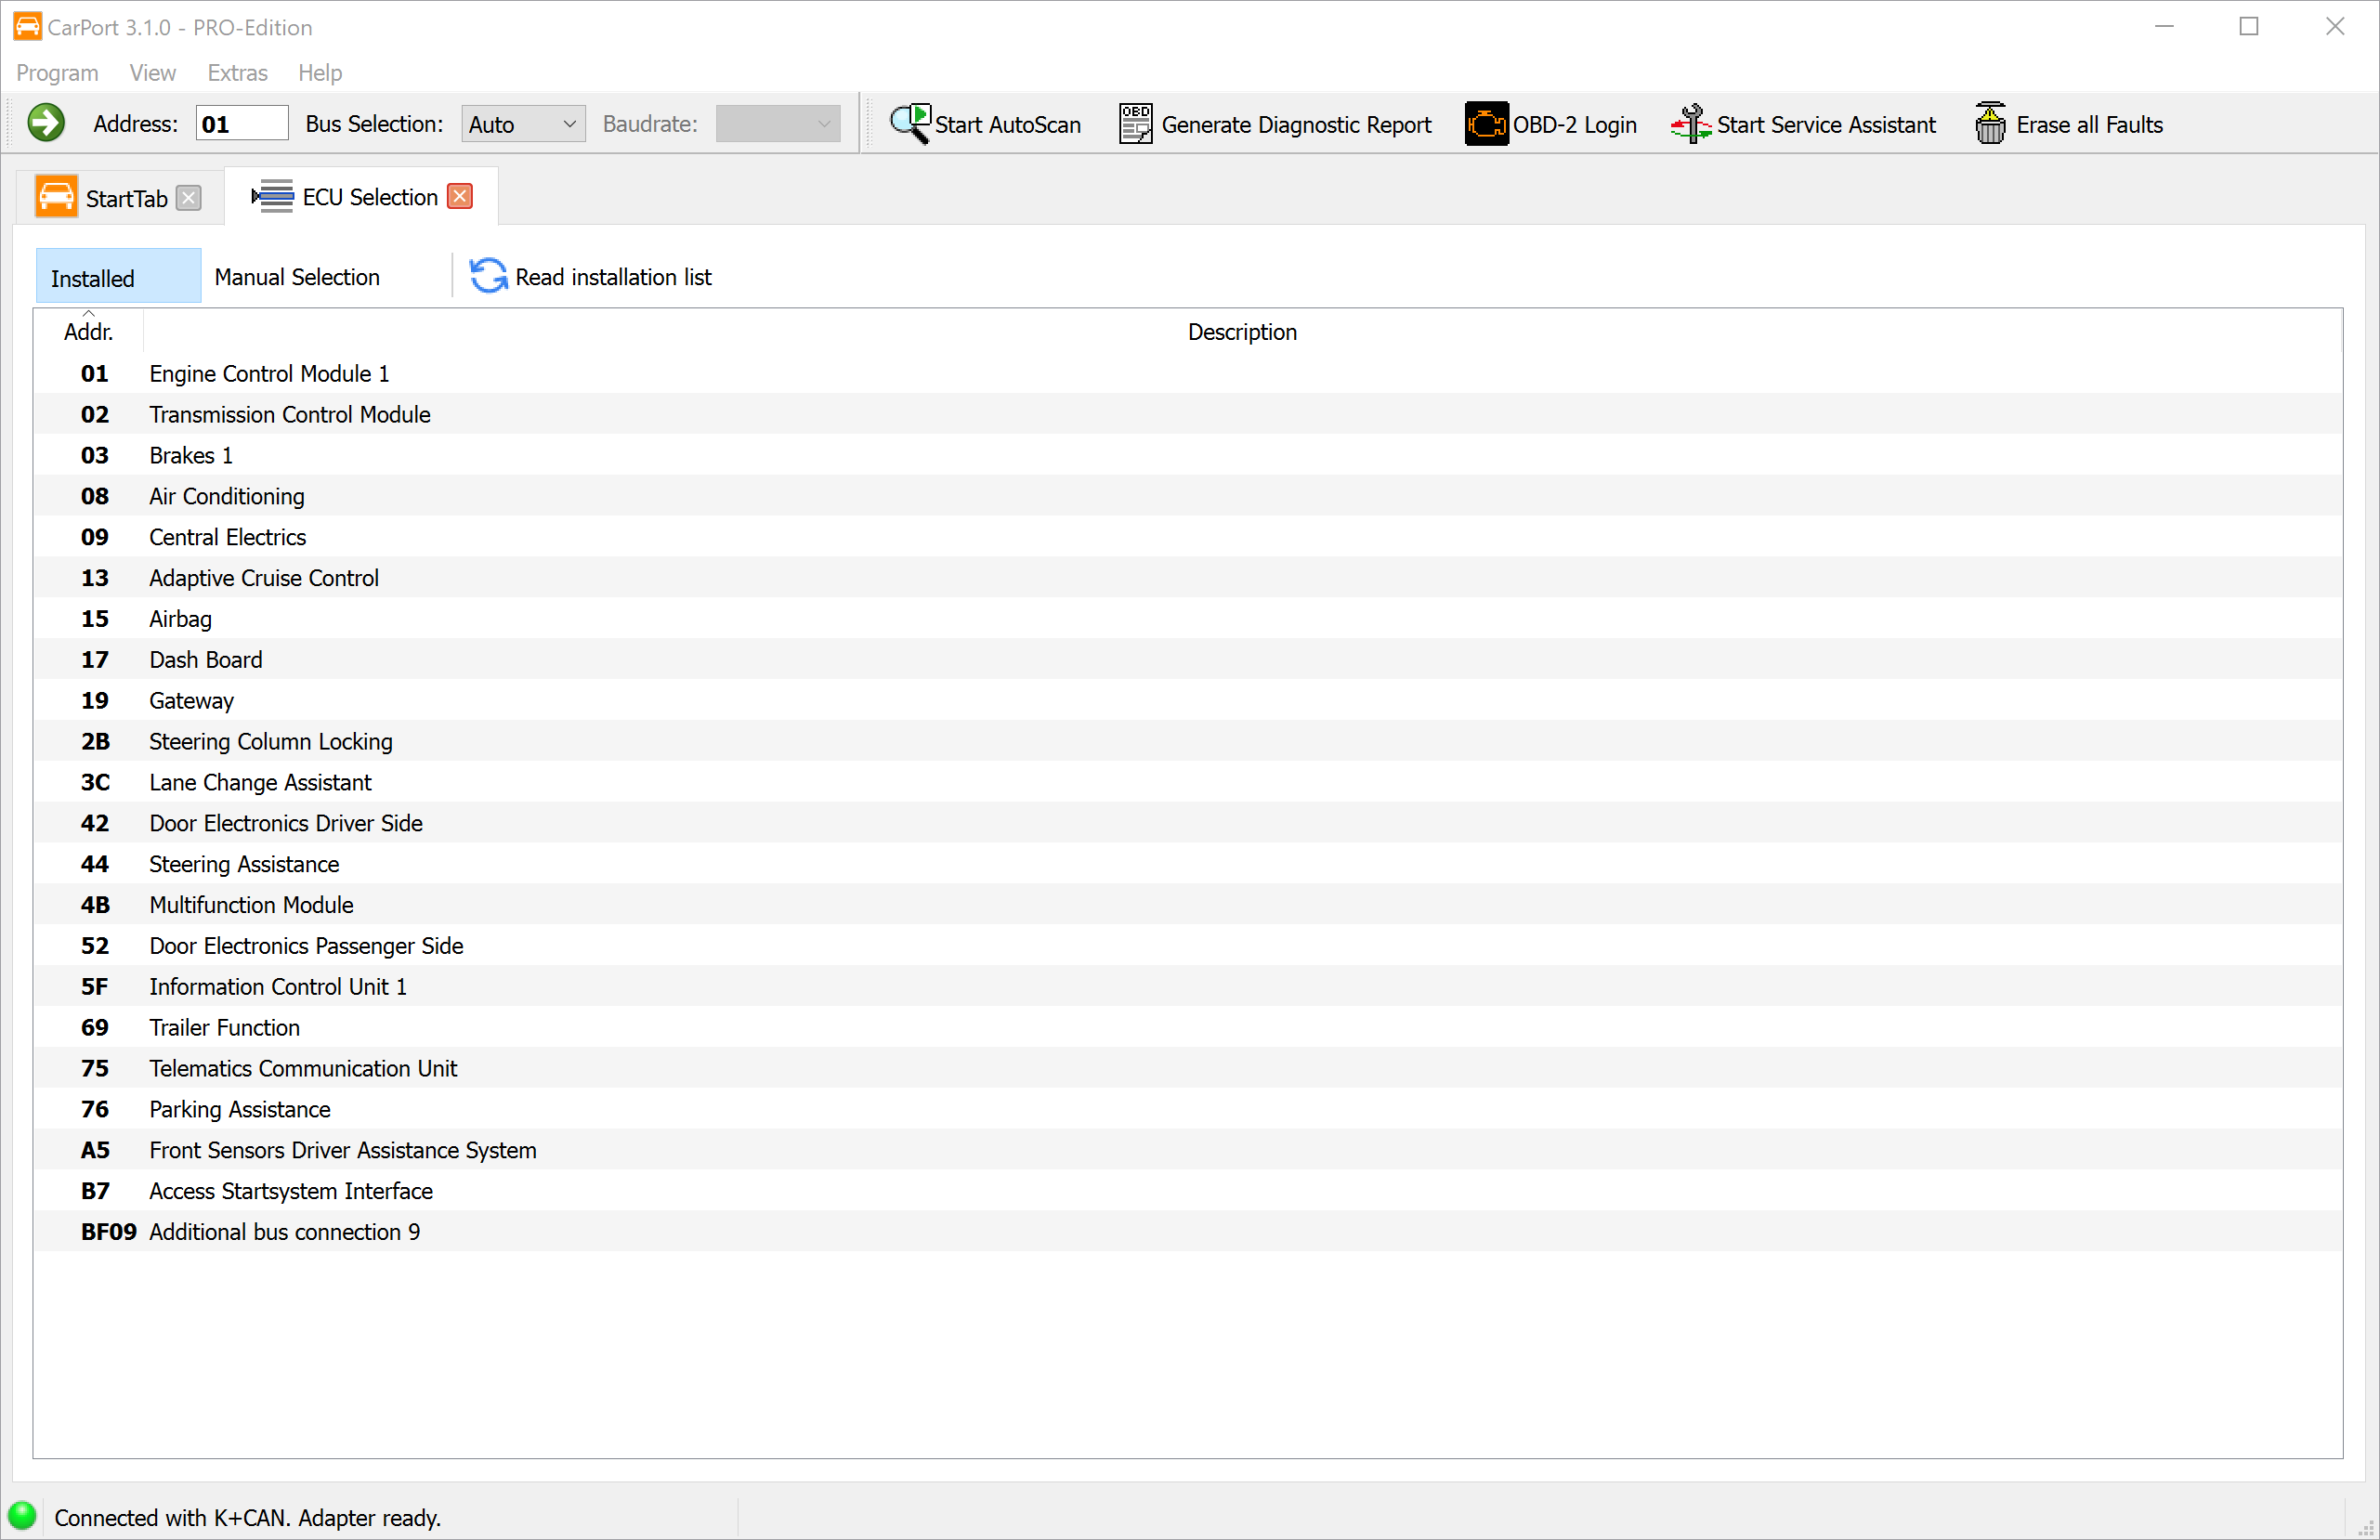The image size is (2380, 1540).
Task: Open OBD-2 Login engine icon
Action: pyautogui.click(x=1486, y=123)
